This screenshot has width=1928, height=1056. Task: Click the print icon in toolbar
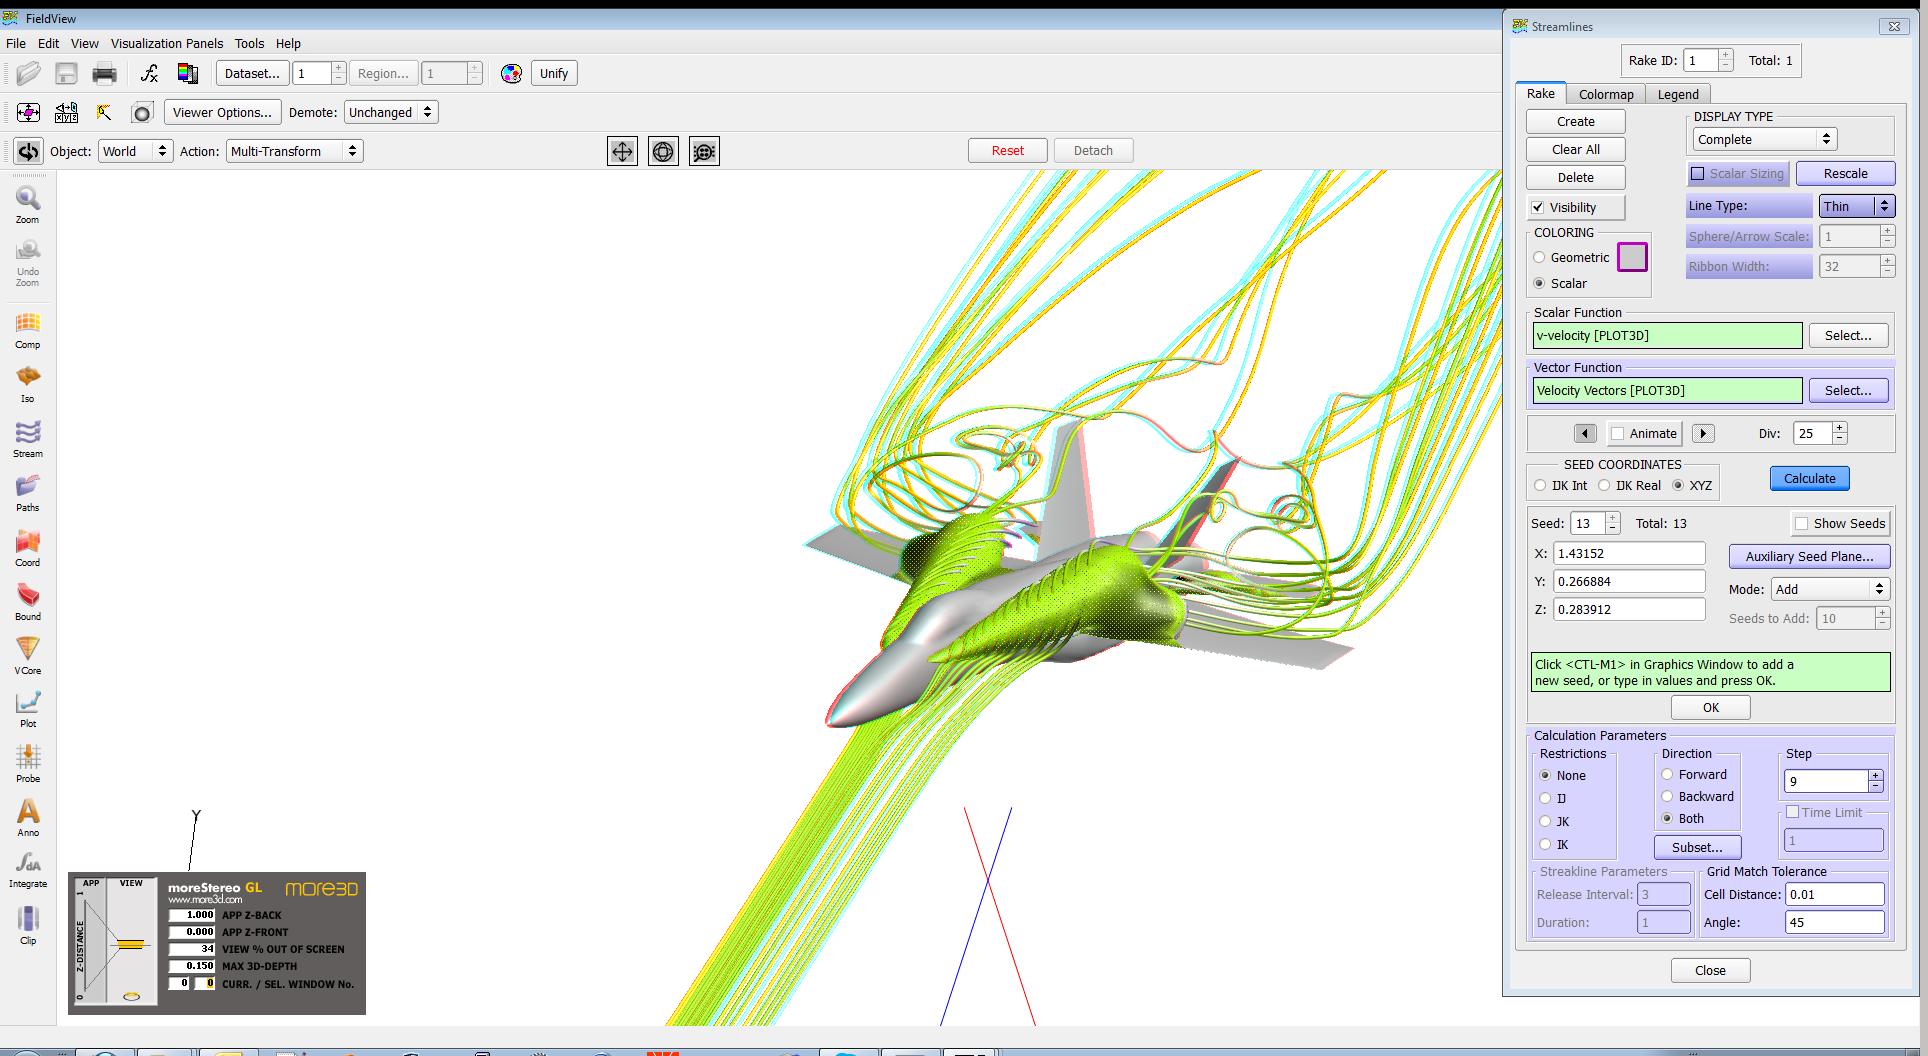tap(104, 73)
